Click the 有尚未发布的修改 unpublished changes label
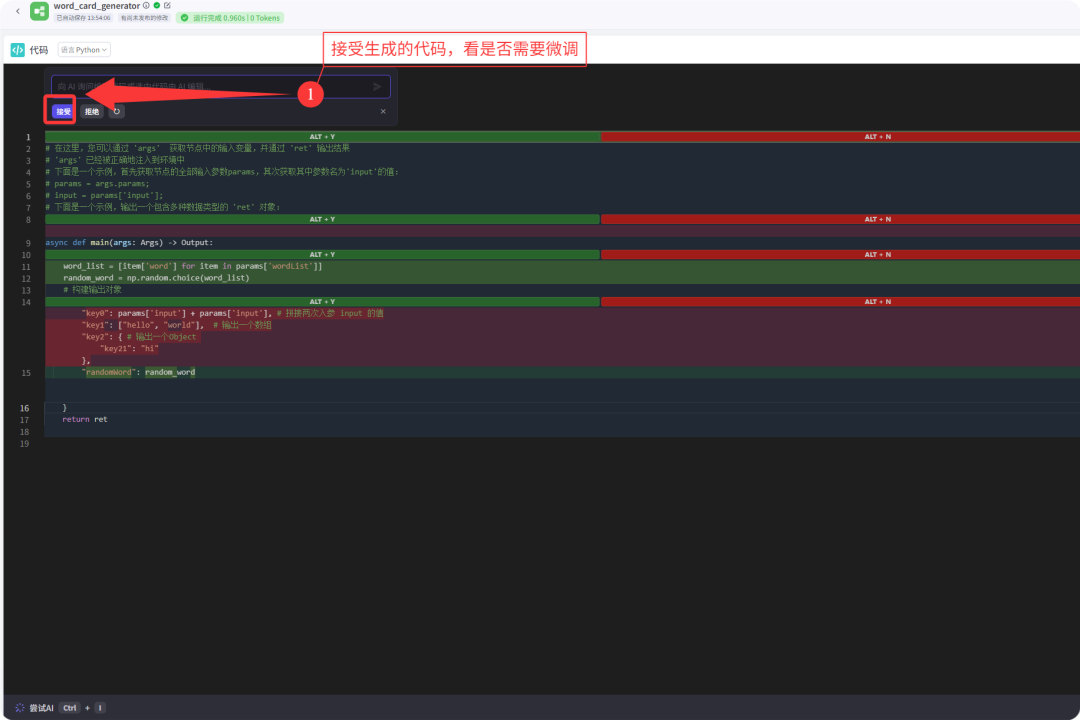 145,18
